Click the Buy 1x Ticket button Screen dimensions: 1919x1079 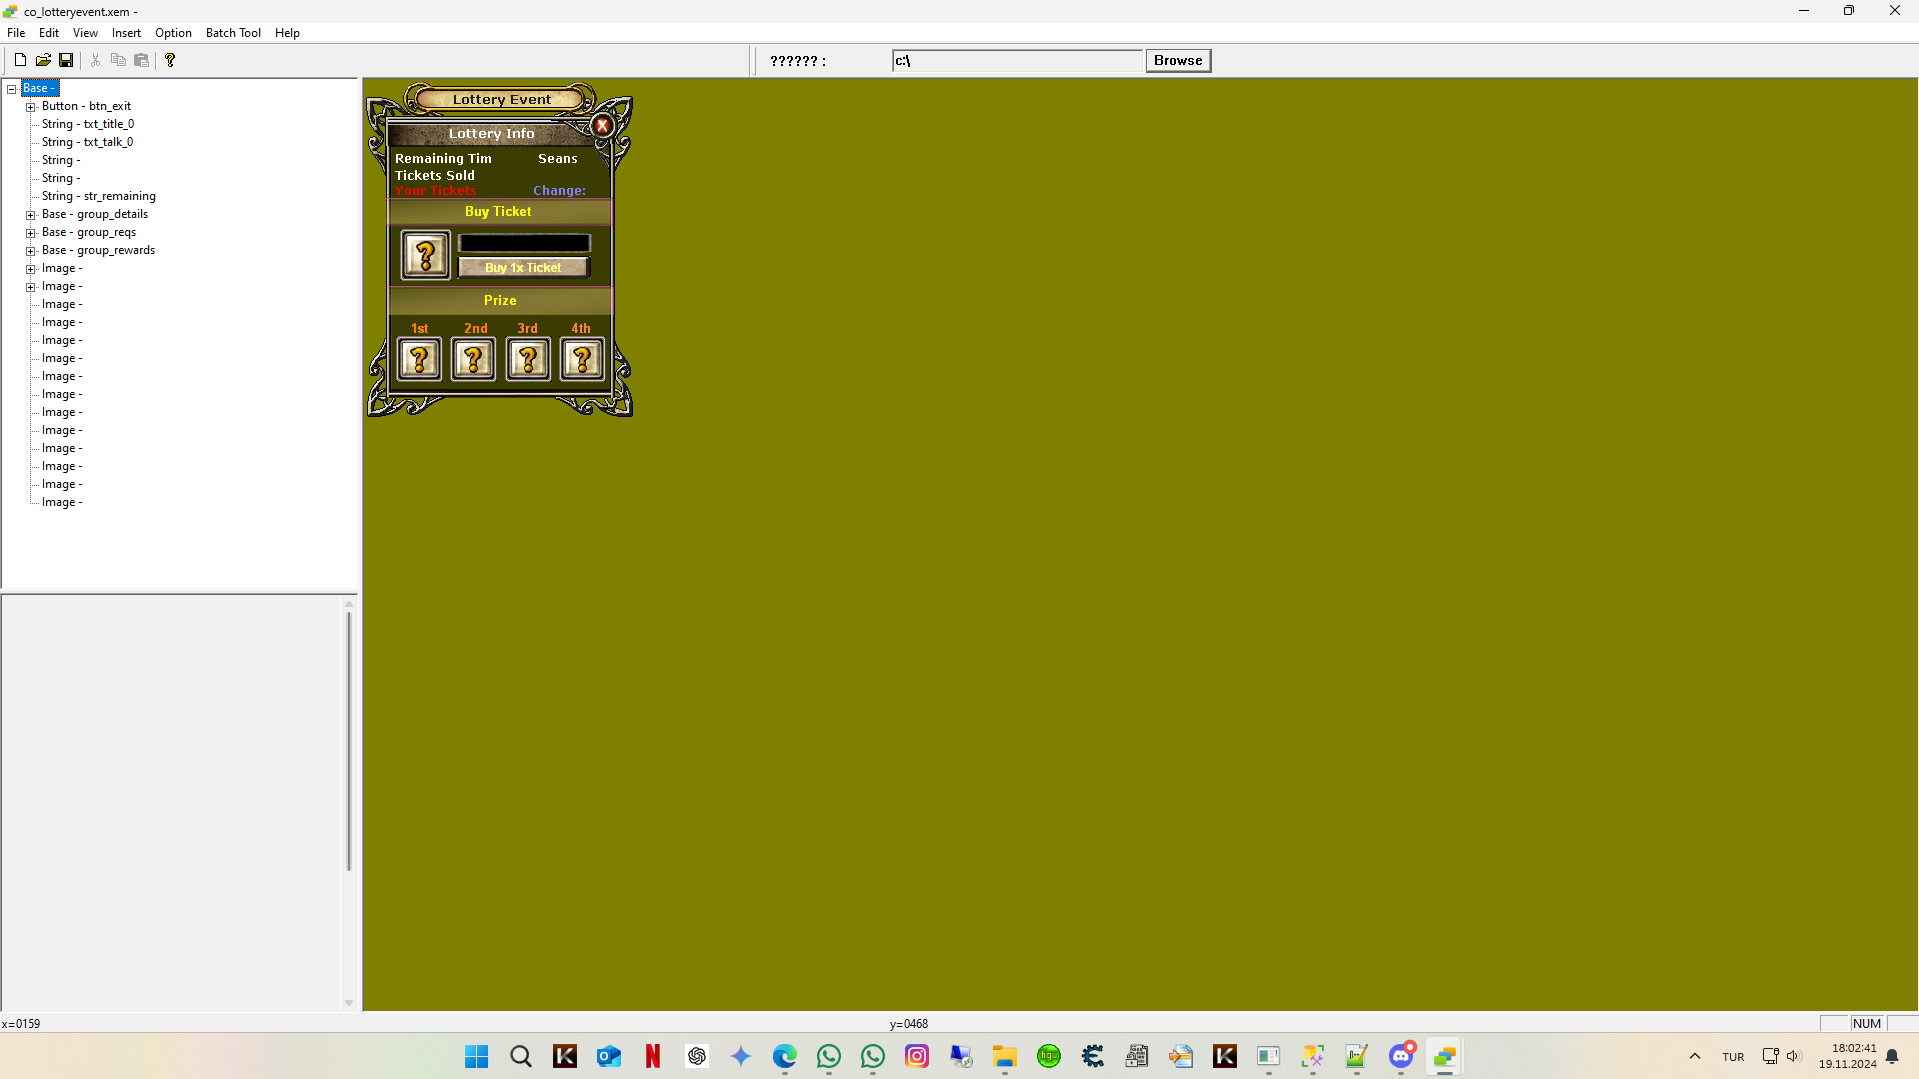523,267
